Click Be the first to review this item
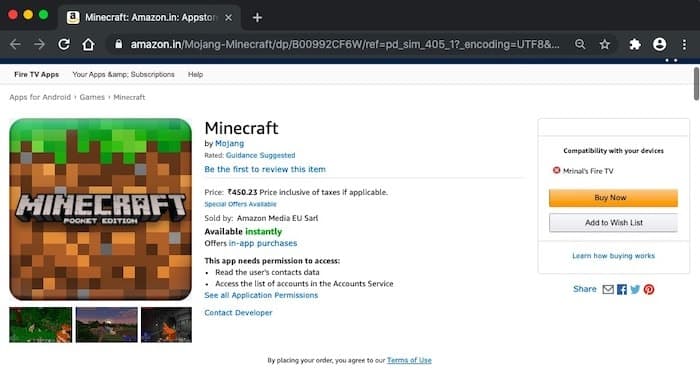Viewport: 700px width, 374px height. 265,169
